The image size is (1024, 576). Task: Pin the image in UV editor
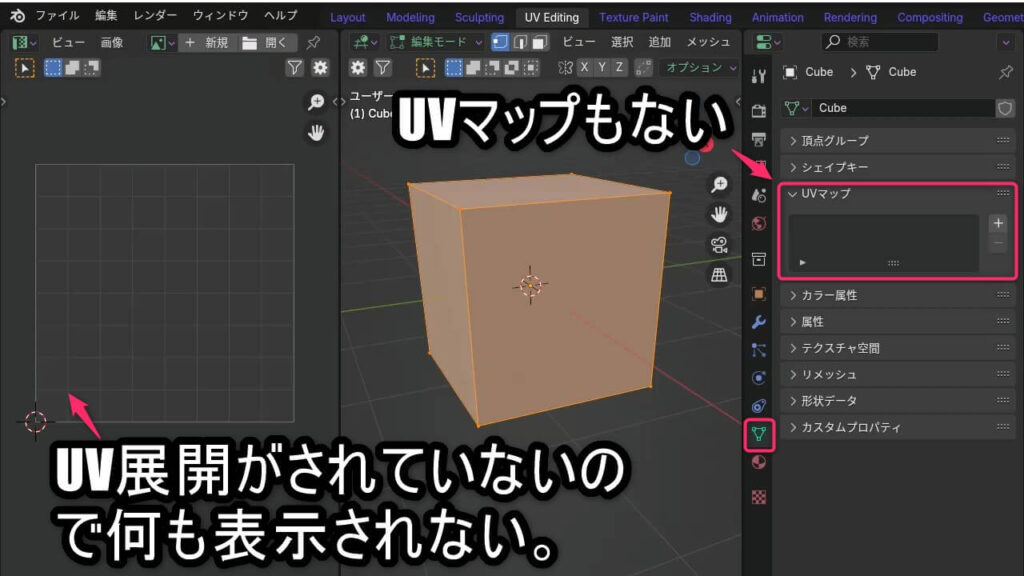(313, 42)
